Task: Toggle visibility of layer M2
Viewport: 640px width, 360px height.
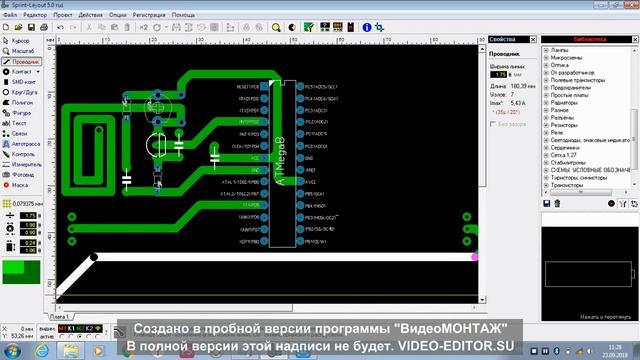Action: (x=80, y=328)
